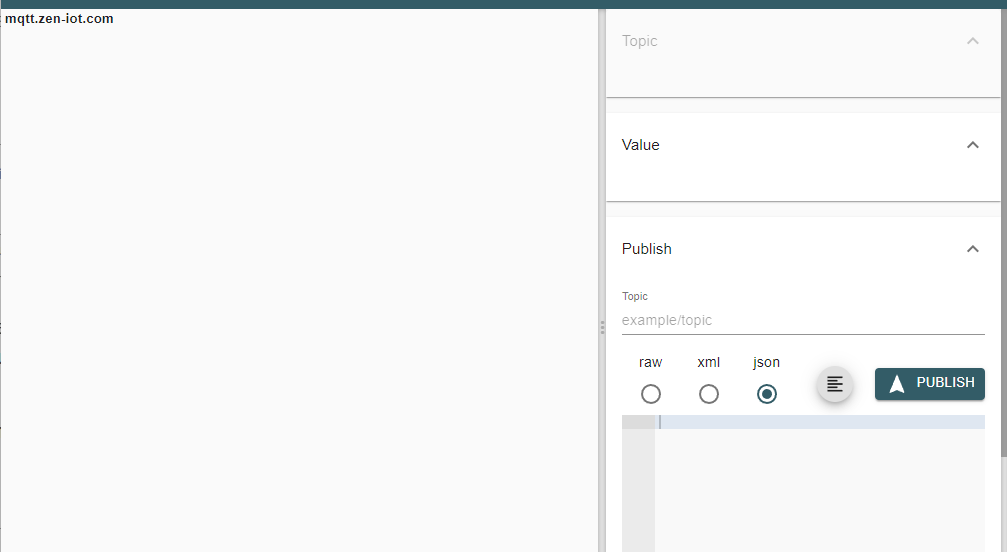Click the paper-plane arrow icon on Publish
The width and height of the screenshot is (1007, 552).
coord(897,384)
